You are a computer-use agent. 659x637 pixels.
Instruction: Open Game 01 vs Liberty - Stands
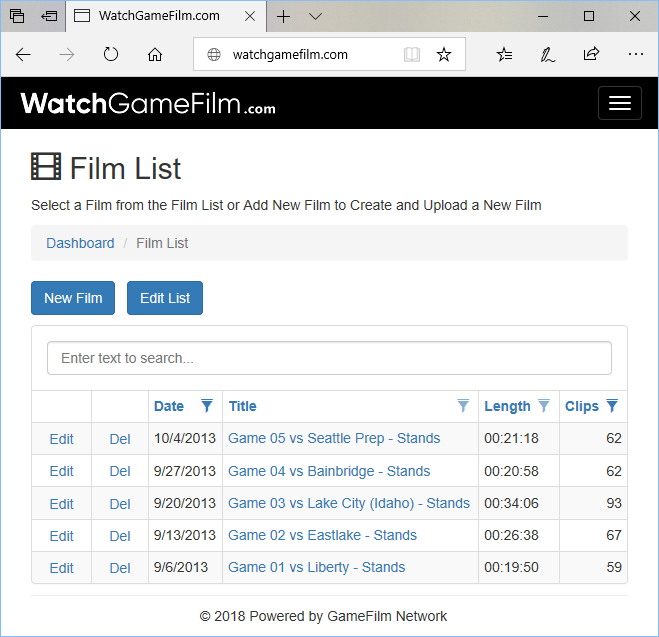pos(316,567)
